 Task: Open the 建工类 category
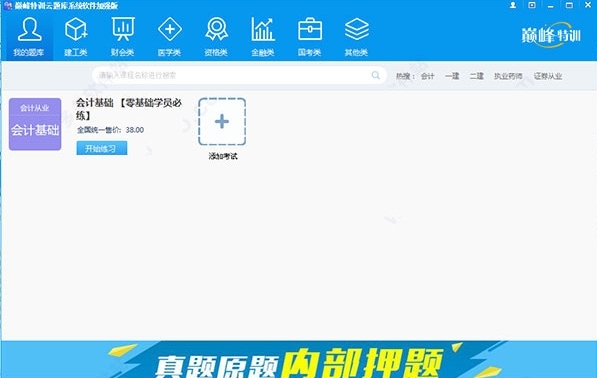tap(76, 37)
